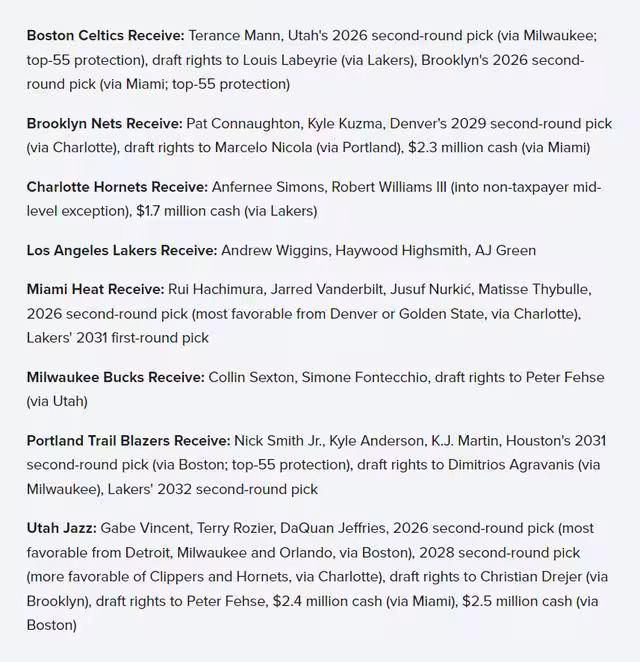The width and height of the screenshot is (640, 662).
Task: Click the name 'Rui Hachimura'
Action: [x=215, y=289]
